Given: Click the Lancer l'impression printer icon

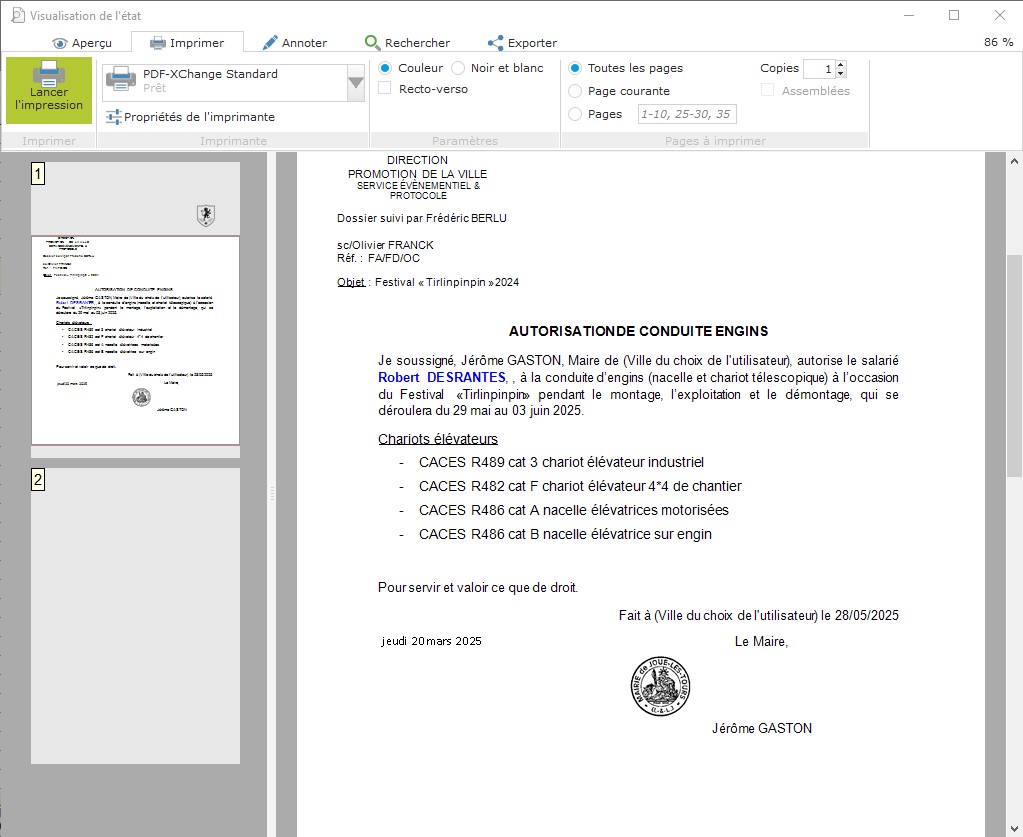Looking at the screenshot, I should click(49, 73).
